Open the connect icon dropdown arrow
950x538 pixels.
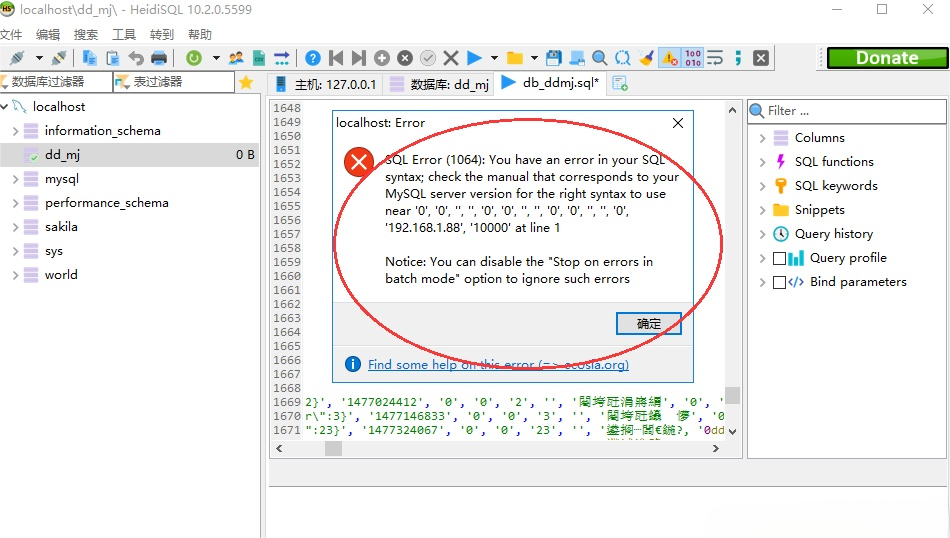coord(39,58)
